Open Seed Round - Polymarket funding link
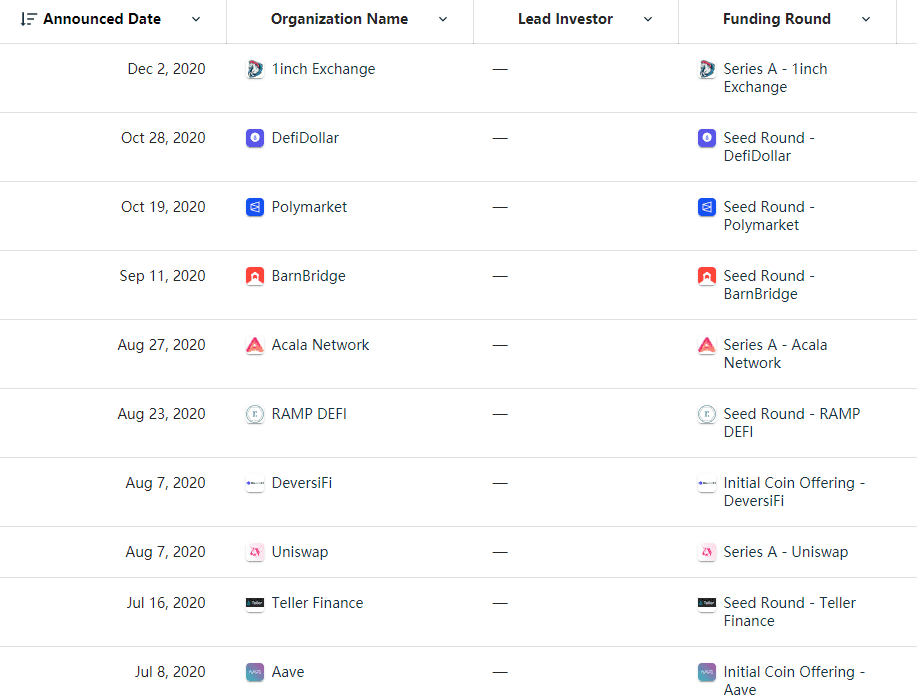This screenshot has width=917, height=700. 769,216
